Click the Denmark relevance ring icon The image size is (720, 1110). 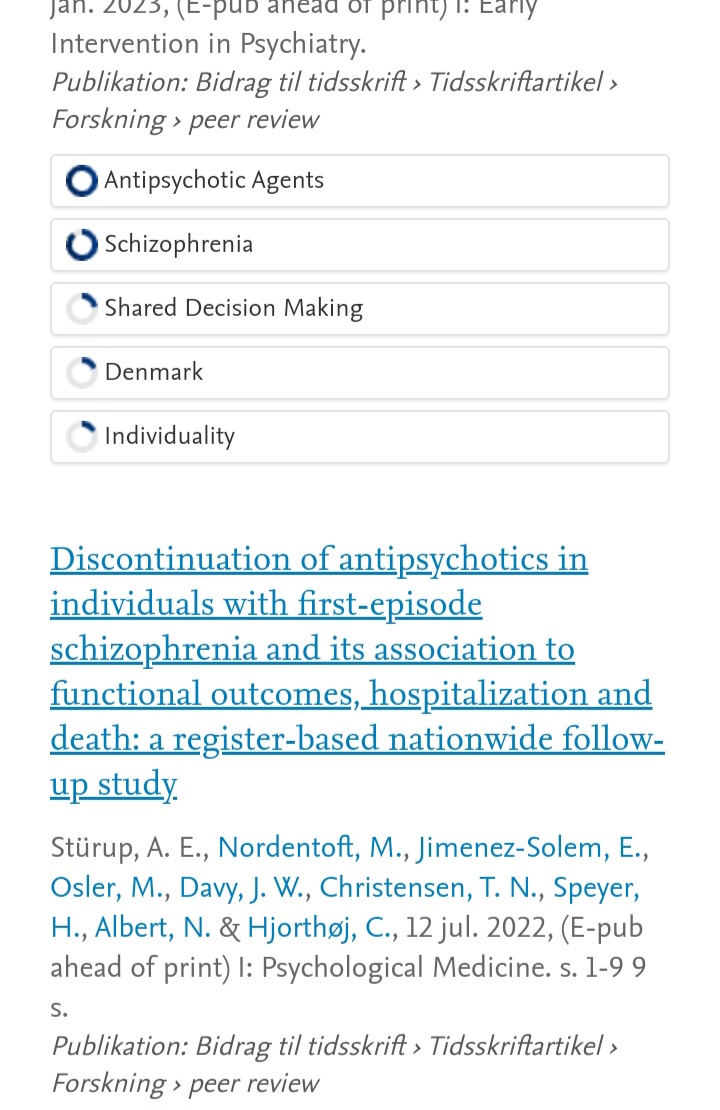[81, 373]
